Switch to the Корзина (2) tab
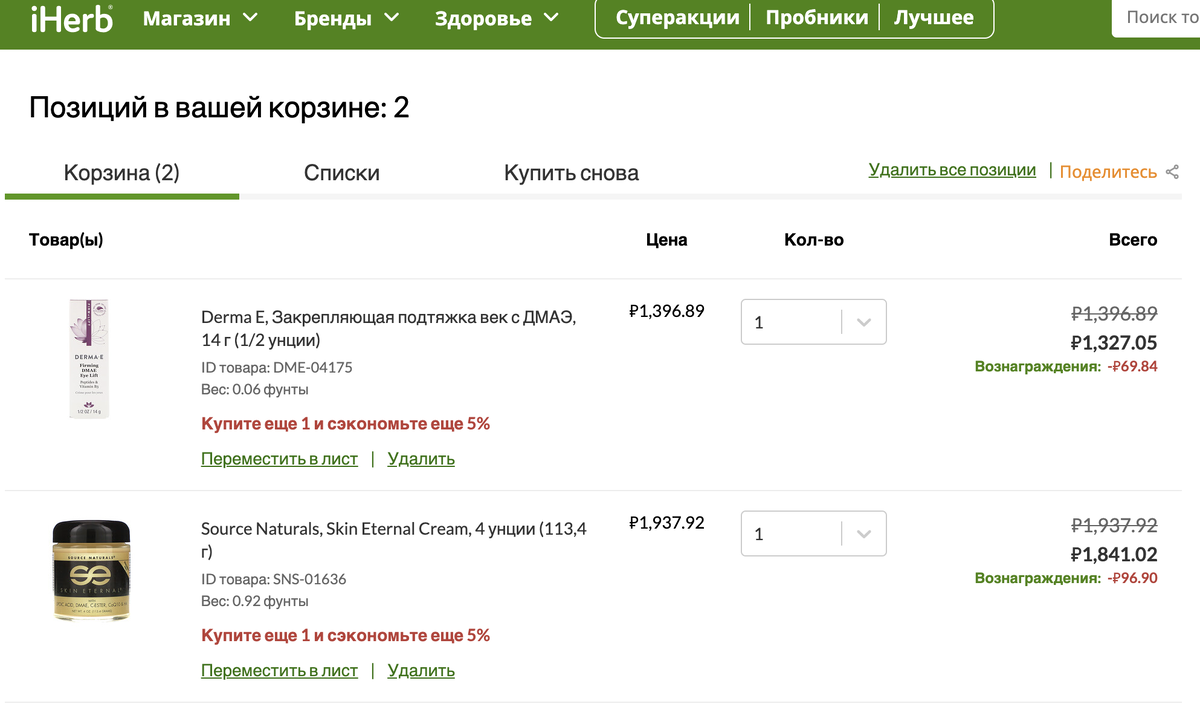The height and width of the screenshot is (721, 1200). click(x=122, y=173)
